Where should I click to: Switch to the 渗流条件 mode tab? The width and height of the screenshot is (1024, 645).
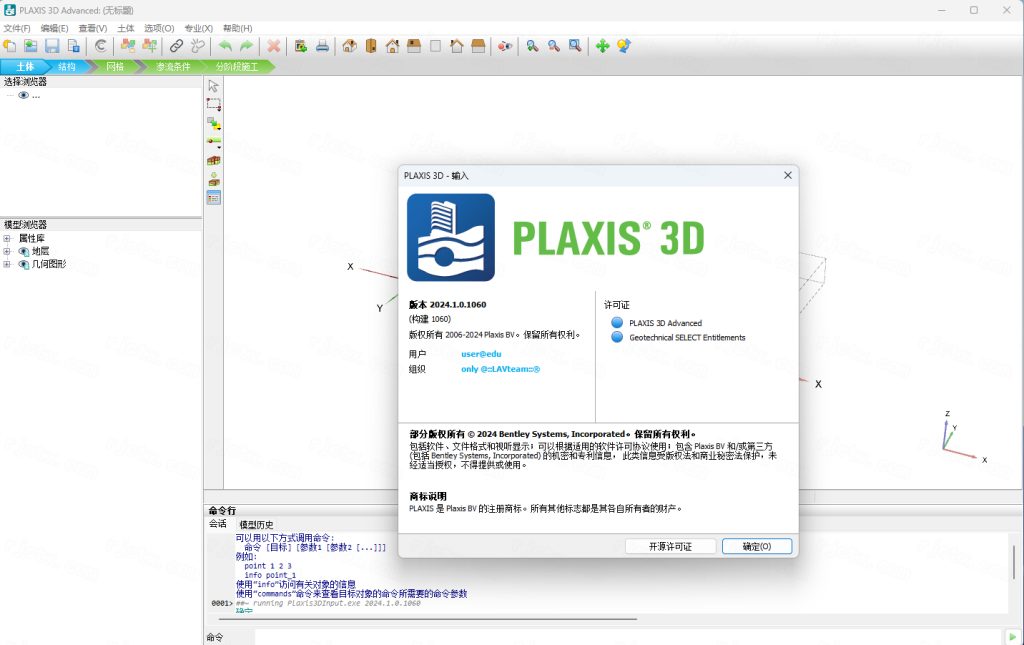point(173,67)
